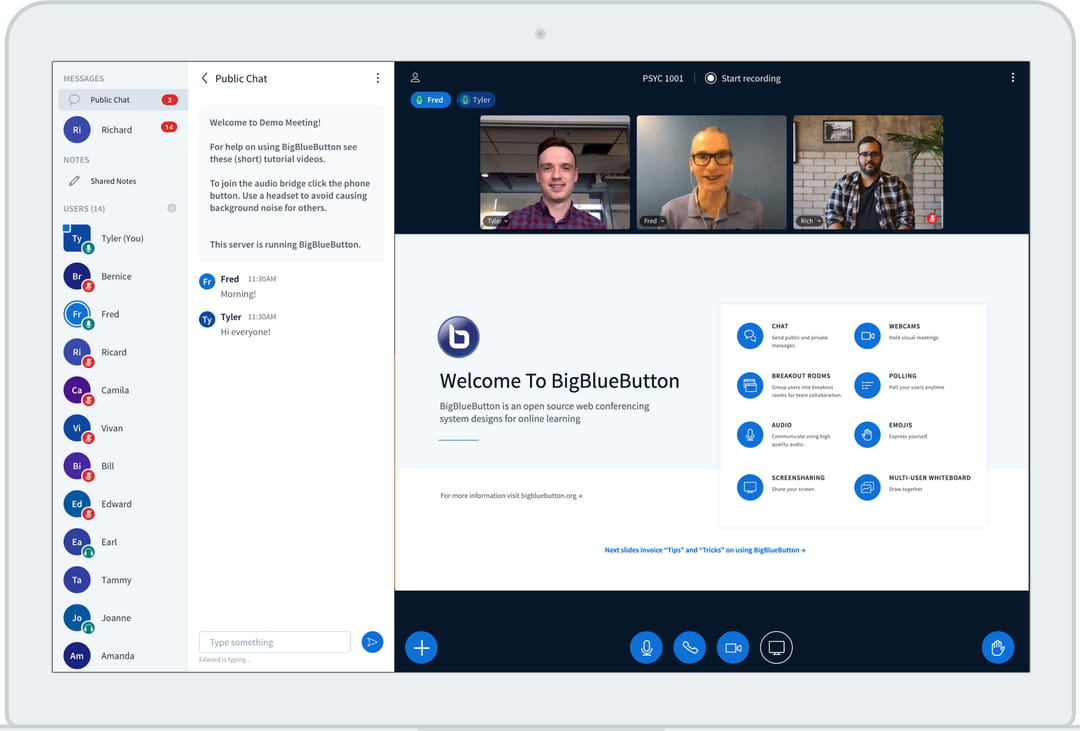Select user Amanda
1080x731 pixels.
pos(118,655)
